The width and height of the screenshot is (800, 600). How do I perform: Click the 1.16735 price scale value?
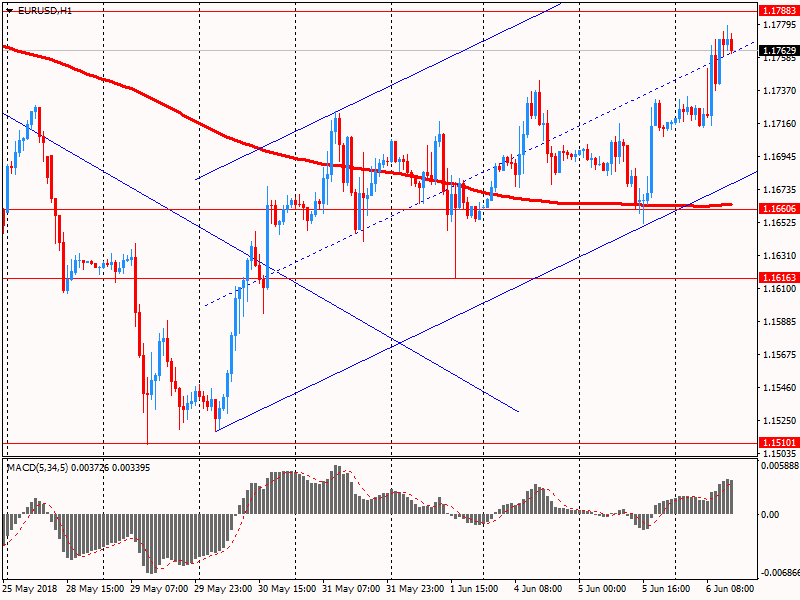coord(779,189)
